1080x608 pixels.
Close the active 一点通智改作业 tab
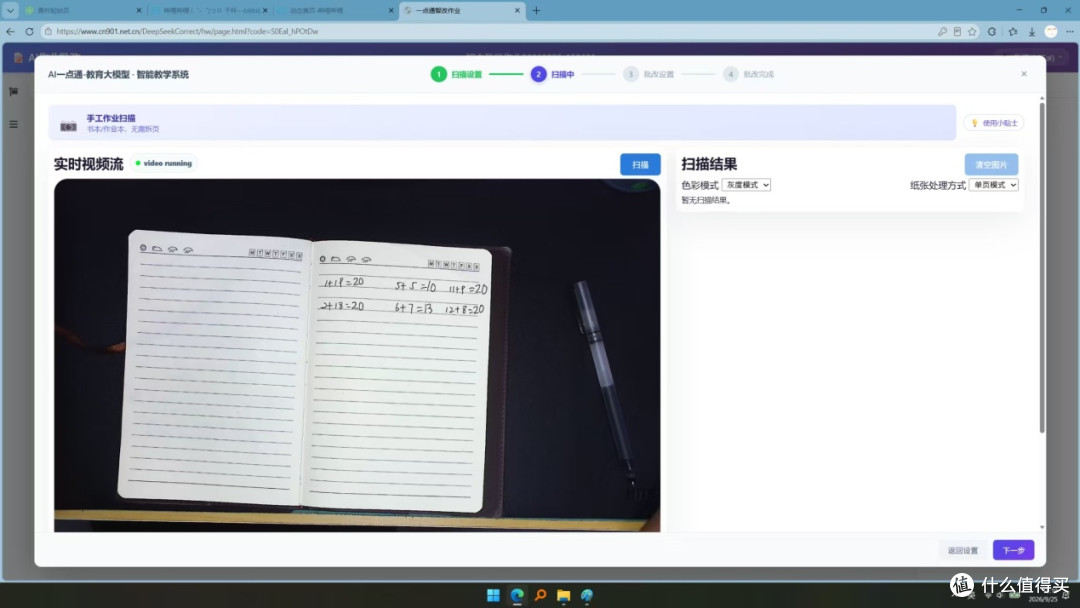(517, 10)
